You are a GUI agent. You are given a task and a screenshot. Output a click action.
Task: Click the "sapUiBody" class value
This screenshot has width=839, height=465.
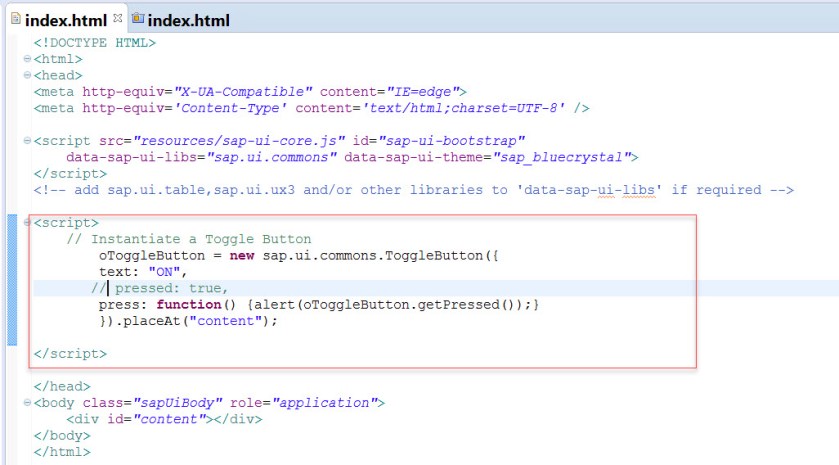pos(178,403)
